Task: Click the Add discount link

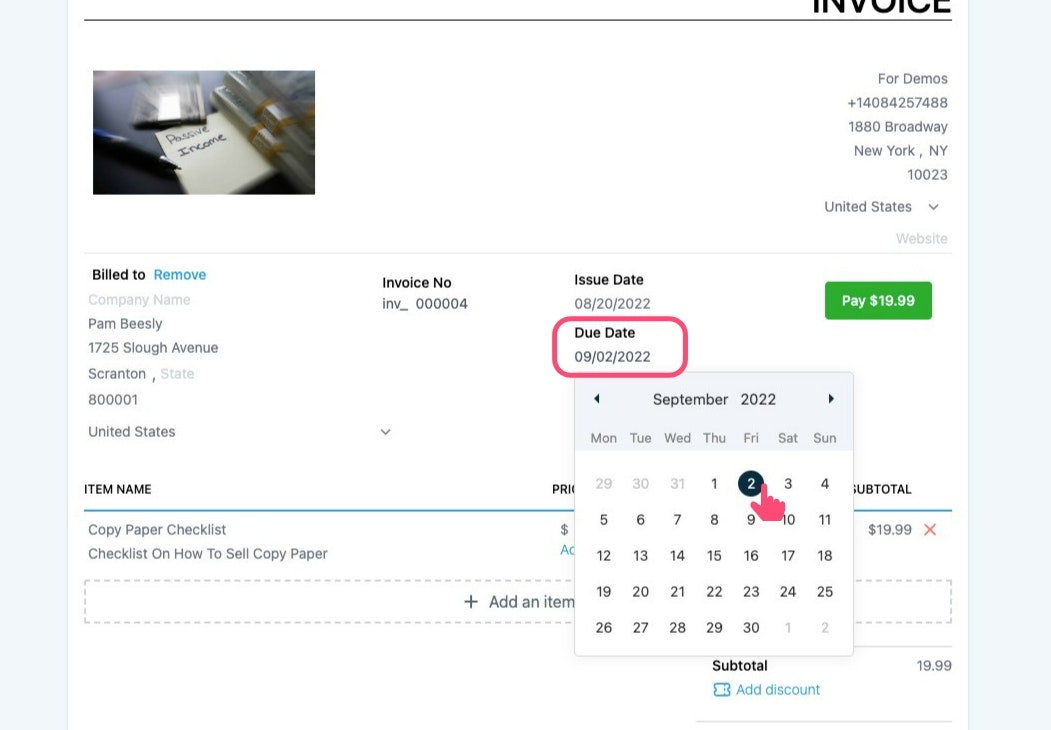Action: (767, 690)
